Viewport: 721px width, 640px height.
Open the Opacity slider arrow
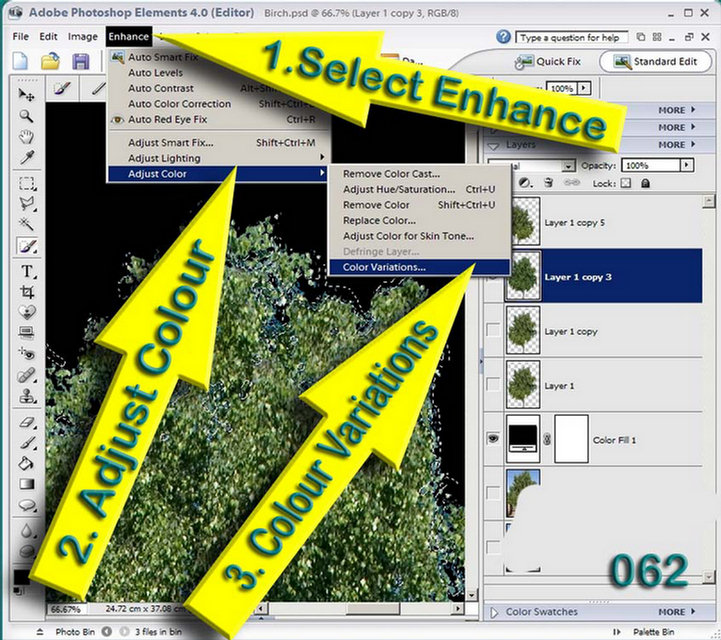tap(687, 165)
